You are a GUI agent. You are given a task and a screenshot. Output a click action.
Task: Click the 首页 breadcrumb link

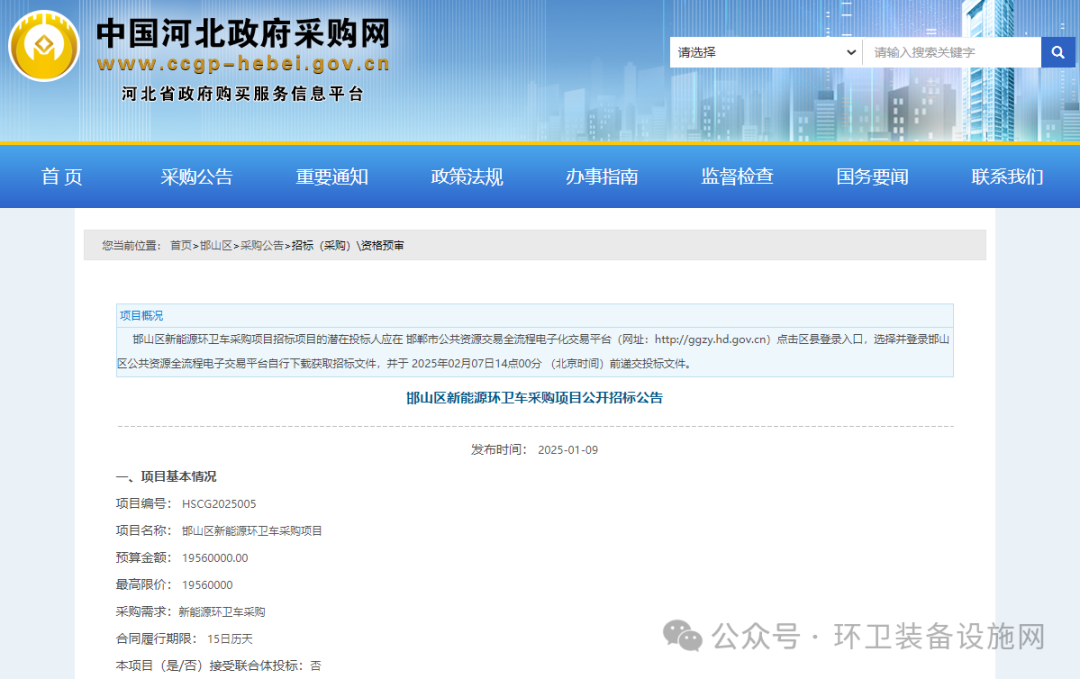181,245
